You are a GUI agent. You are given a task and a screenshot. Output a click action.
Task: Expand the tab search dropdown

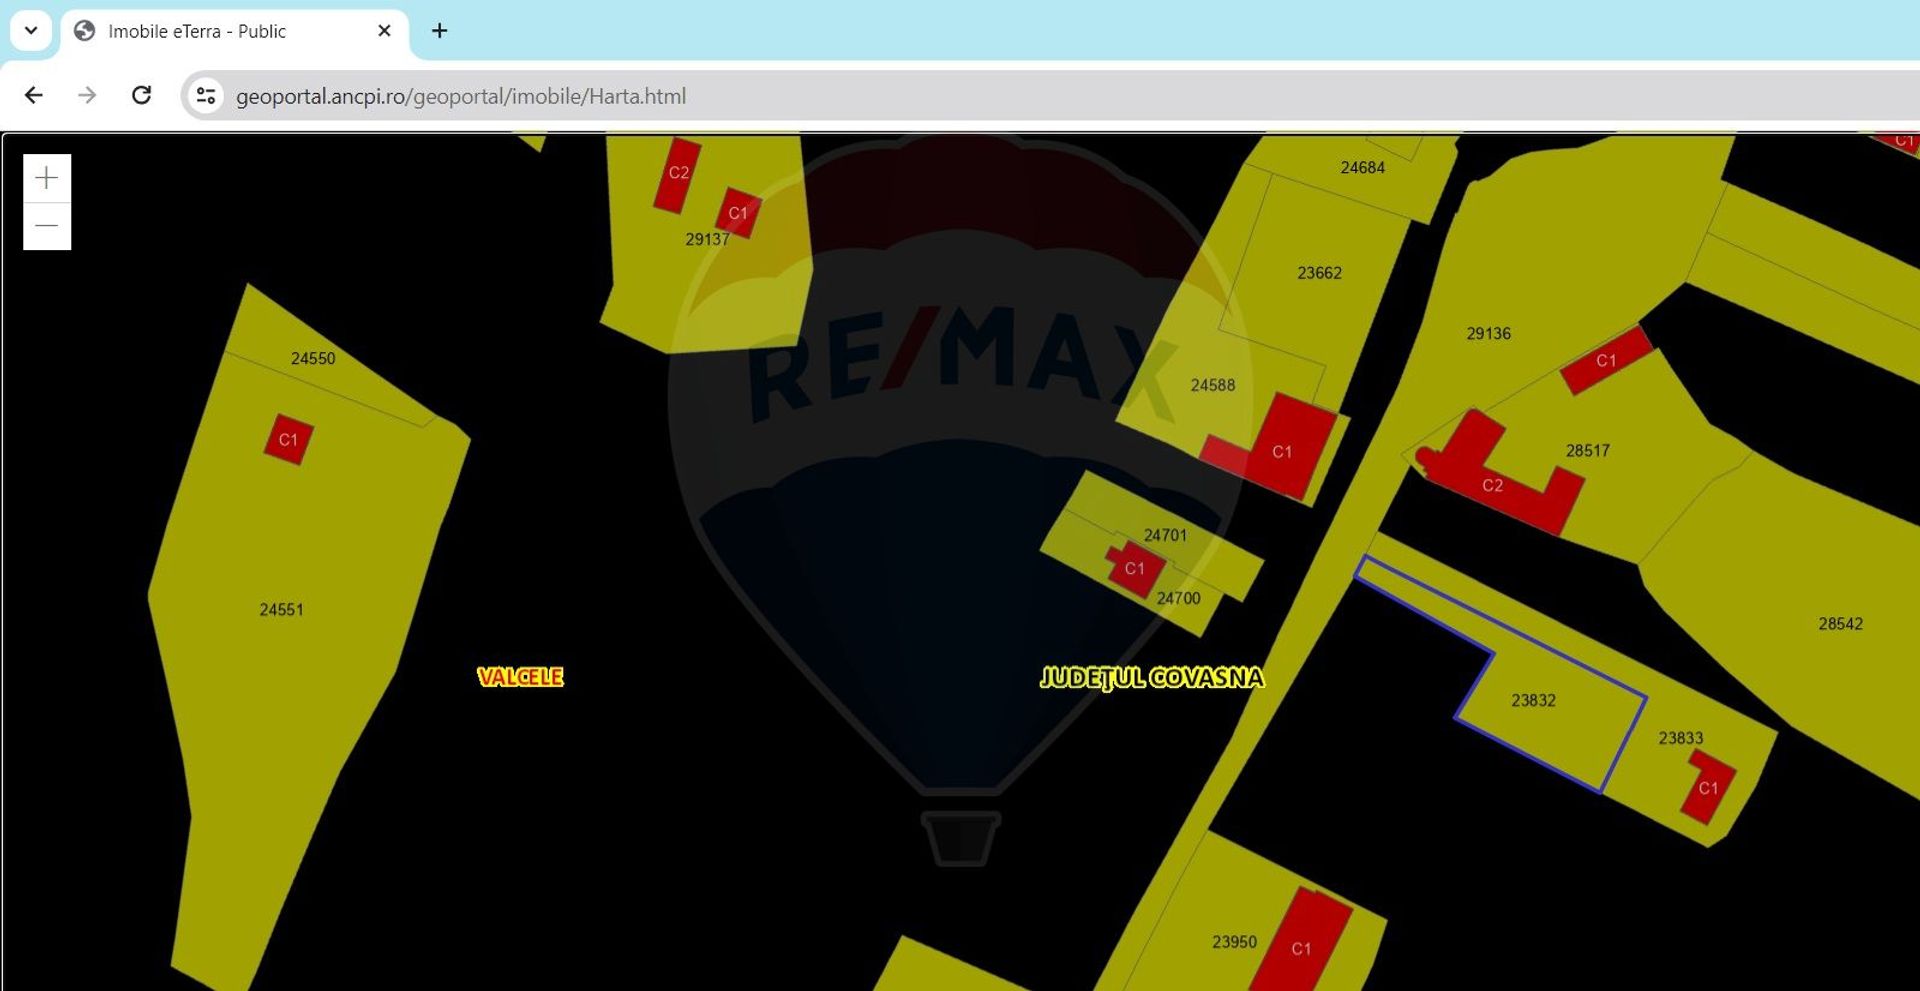31,31
